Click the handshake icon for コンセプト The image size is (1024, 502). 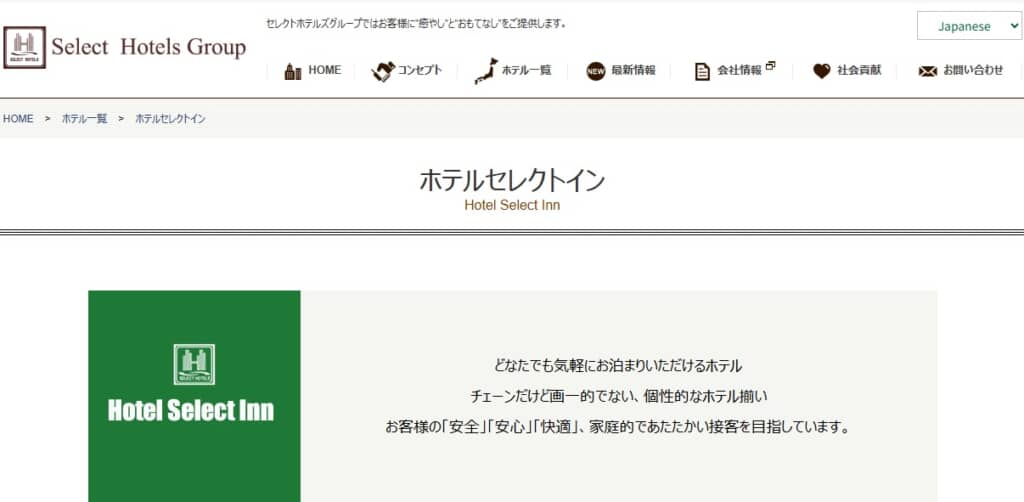pyautogui.click(x=383, y=71)
